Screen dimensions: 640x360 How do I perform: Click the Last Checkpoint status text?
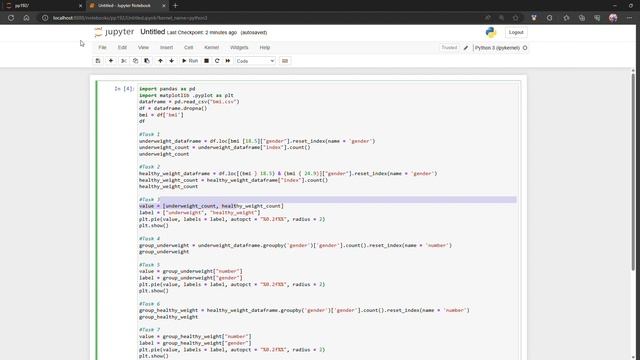pyautogui.click(x=202, y=32)
